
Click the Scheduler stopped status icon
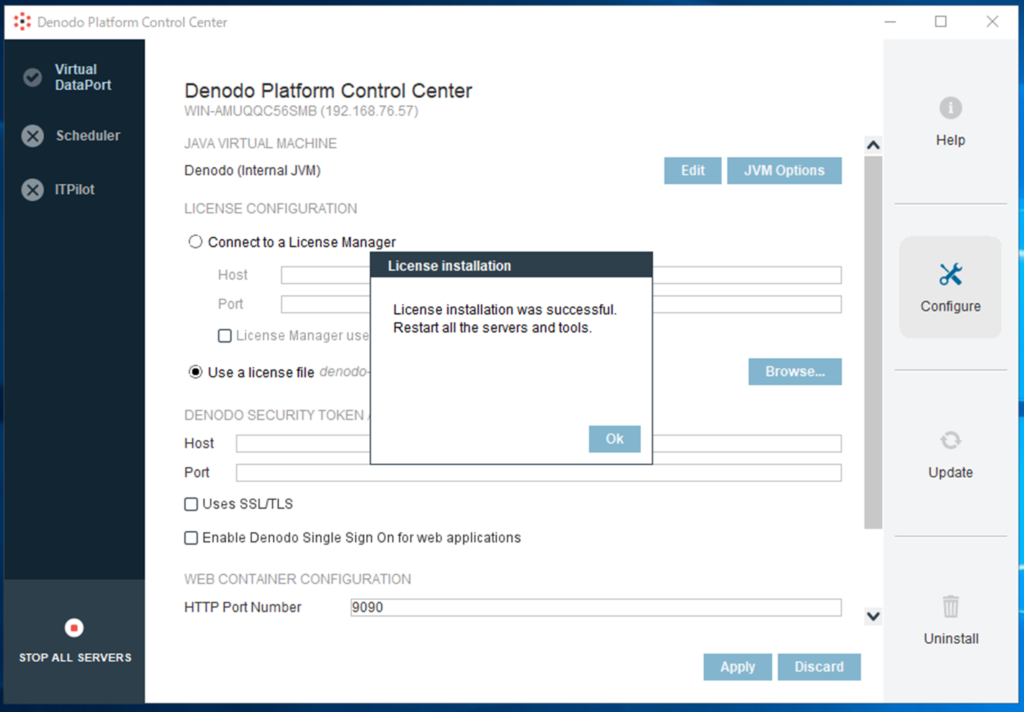[x=33, y=136]
